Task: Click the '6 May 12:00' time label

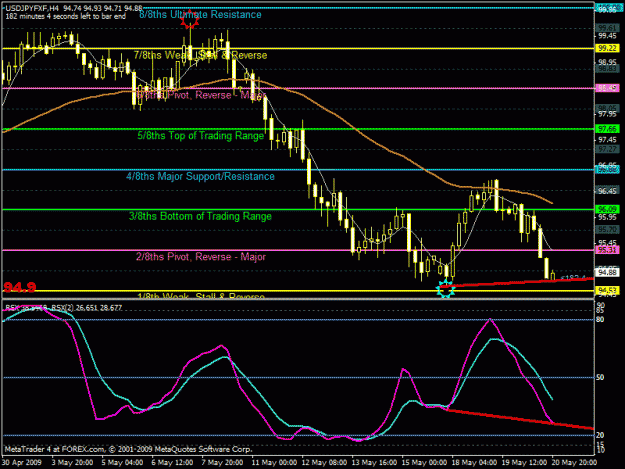Action: pos(172,463)
